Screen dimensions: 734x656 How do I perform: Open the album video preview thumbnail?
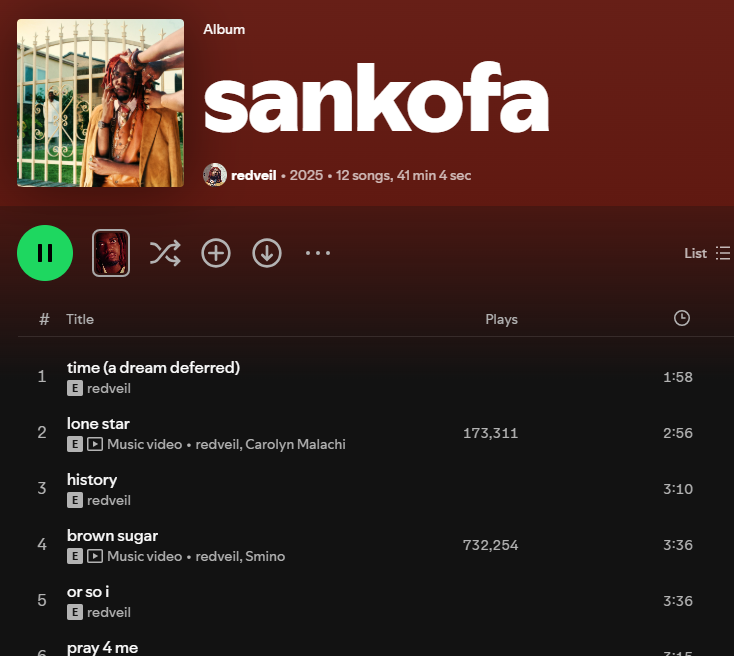click(111, 253)
